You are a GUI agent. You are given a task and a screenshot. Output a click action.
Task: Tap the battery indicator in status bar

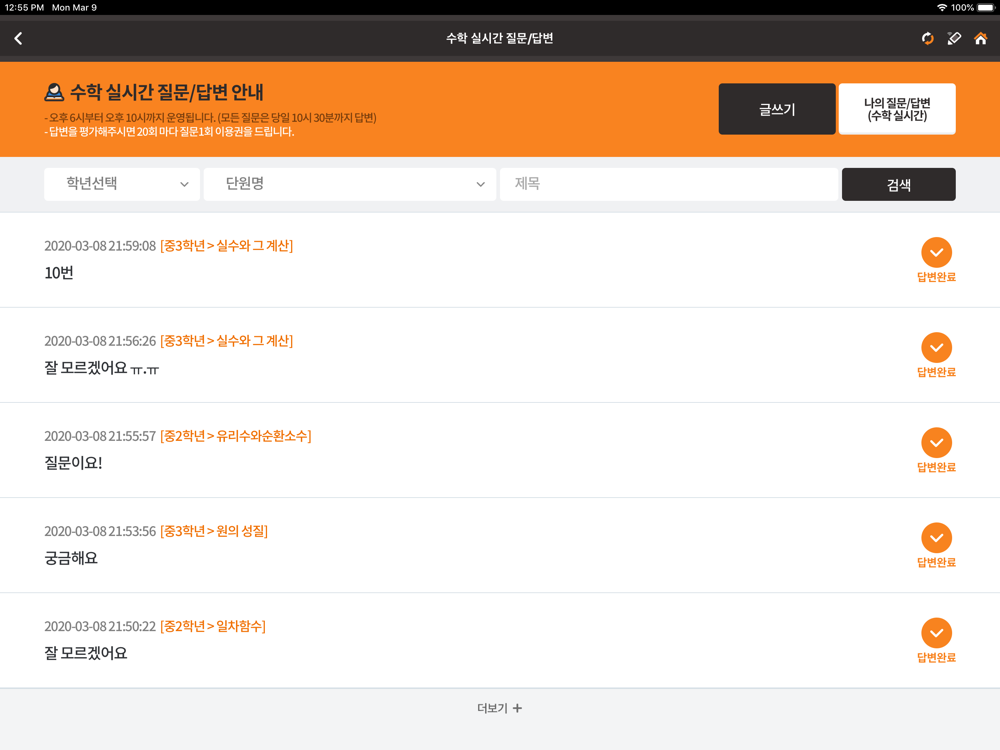(986, 8)
